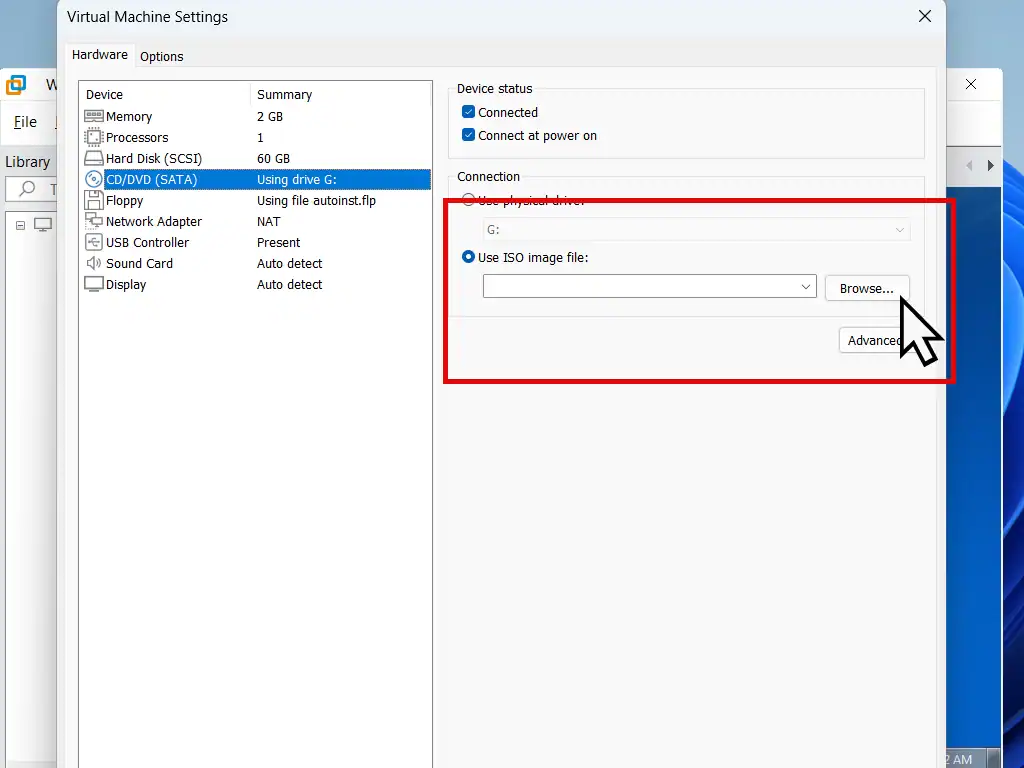This screenshot has height=768, width=1024.
Task: Expand the physical drive G: dropdown
Action: pos(899,230)
